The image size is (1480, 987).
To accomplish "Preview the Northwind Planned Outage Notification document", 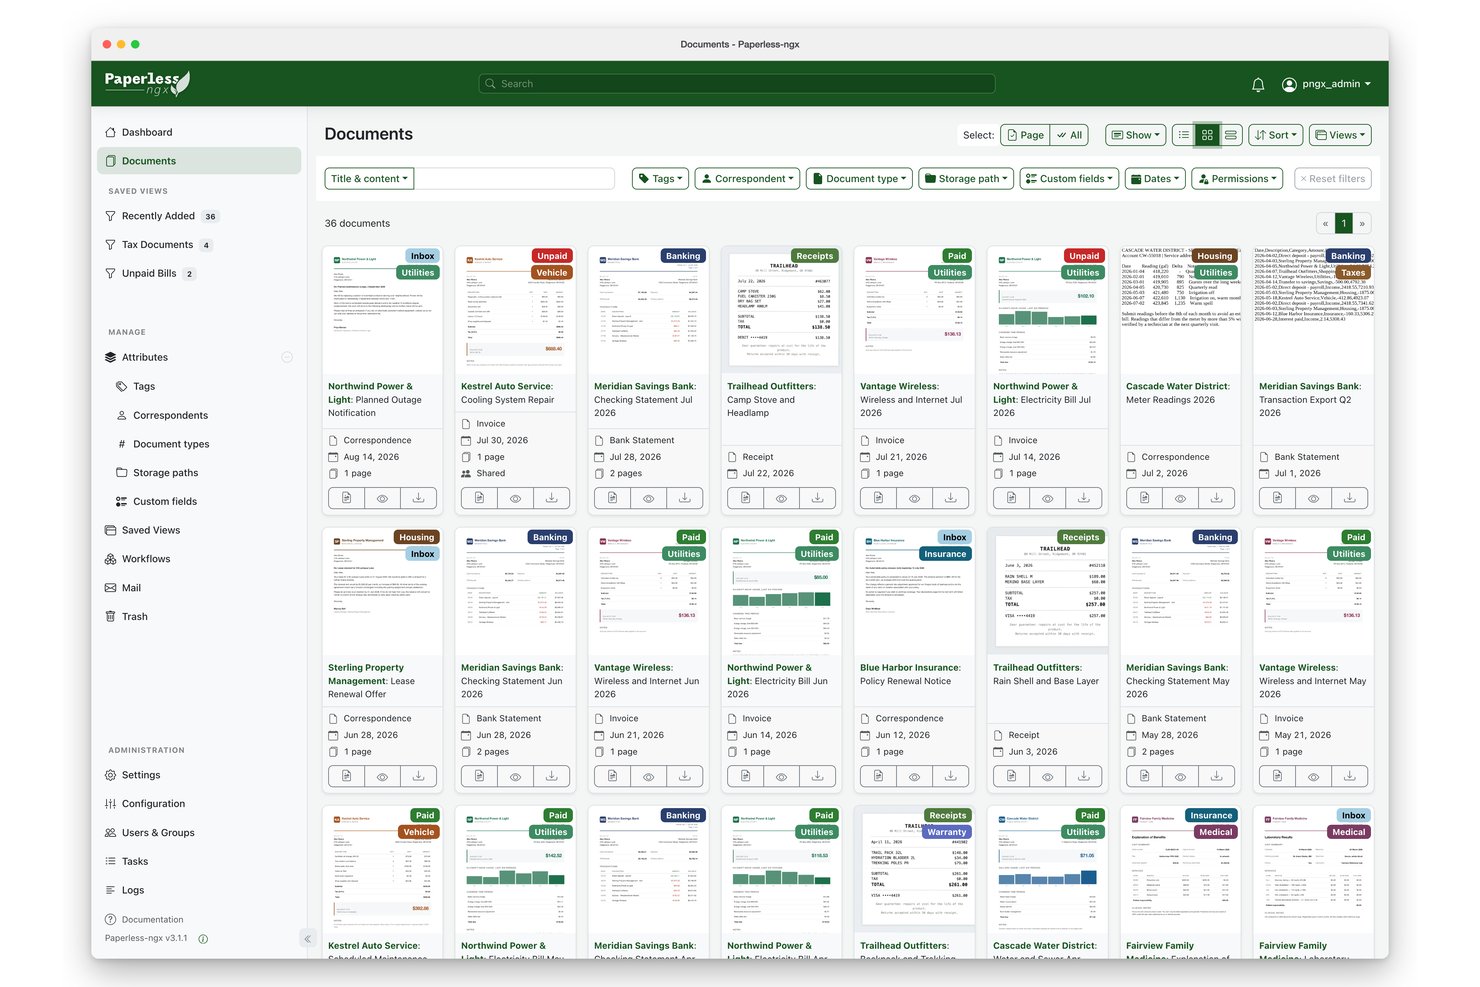I will 382,498.
